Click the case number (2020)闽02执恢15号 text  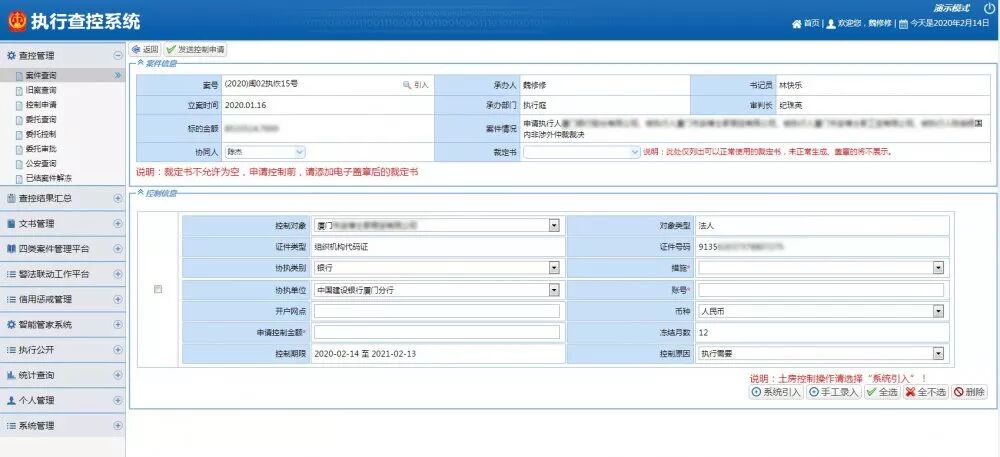(261, 84)
